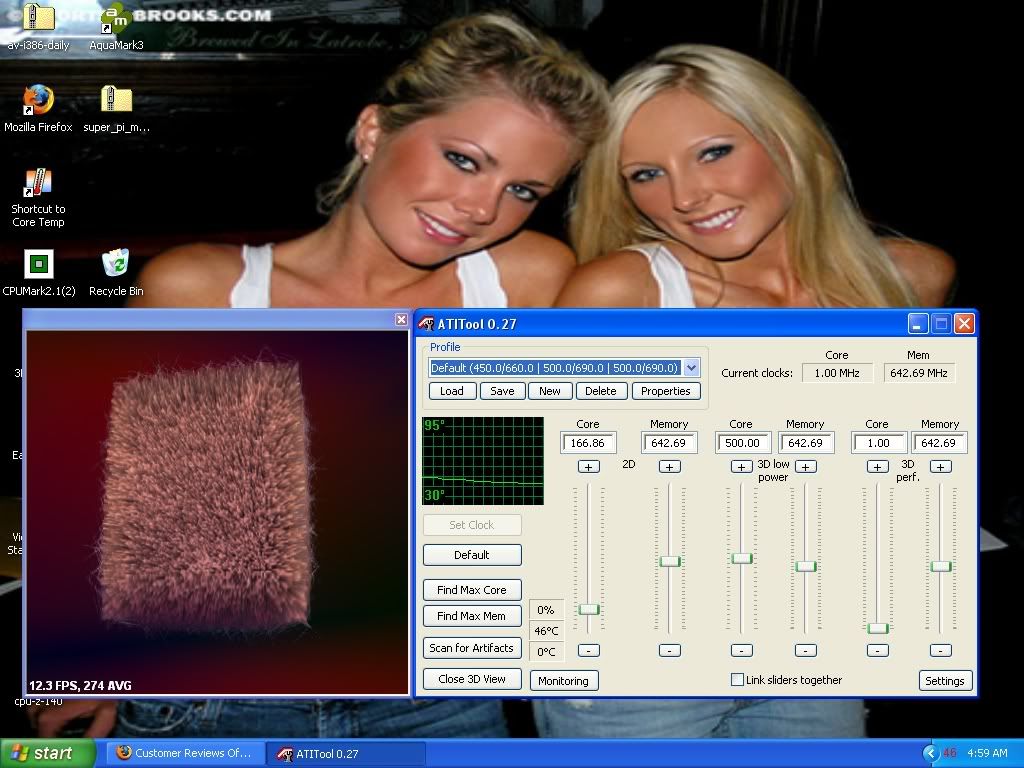Open the Settings button in ATITool
The height and width of the screenshot is (768, 1024).
click(x=944, y=681)
